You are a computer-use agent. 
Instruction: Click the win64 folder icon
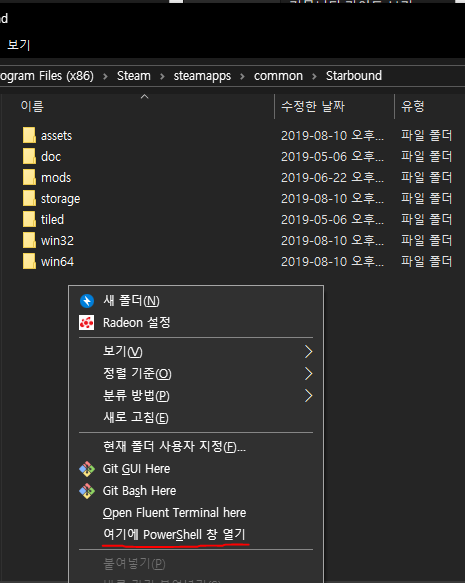(x=29, y=261)
